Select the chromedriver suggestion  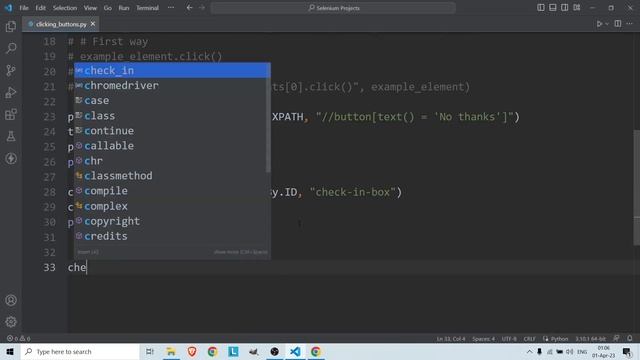[170, 86]
